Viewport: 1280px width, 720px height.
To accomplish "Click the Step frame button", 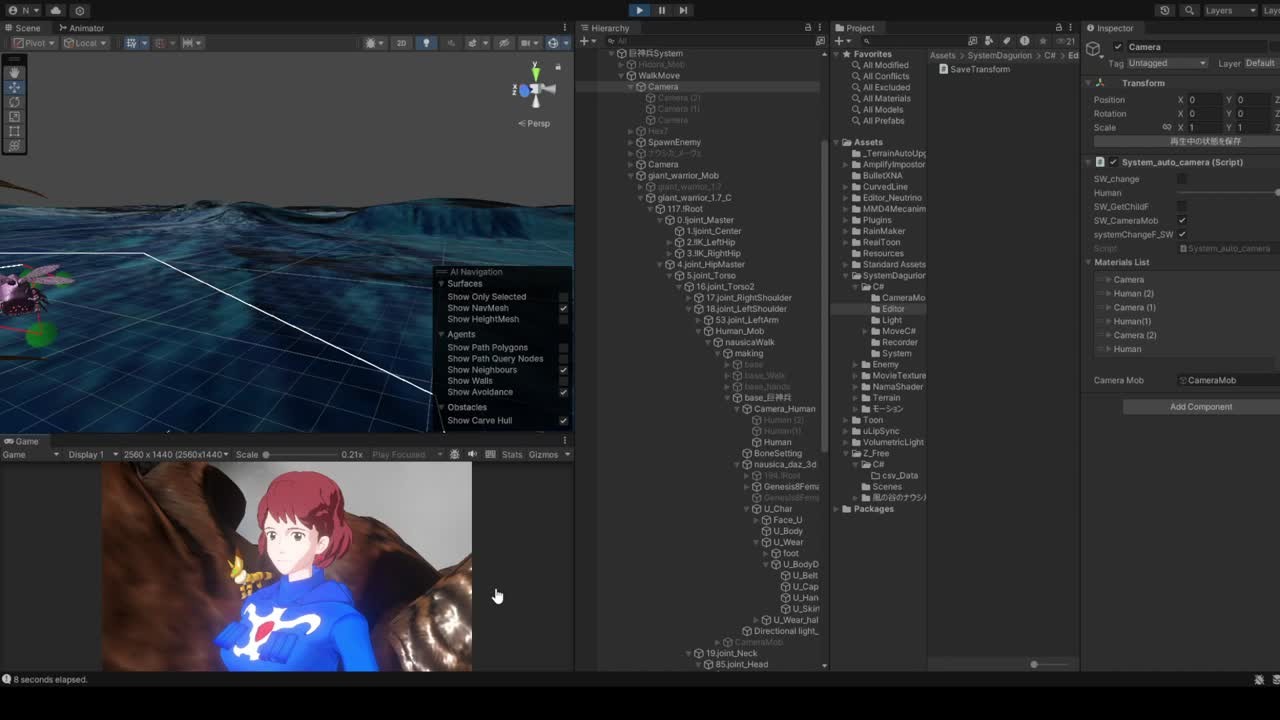I will click(683, 10).
